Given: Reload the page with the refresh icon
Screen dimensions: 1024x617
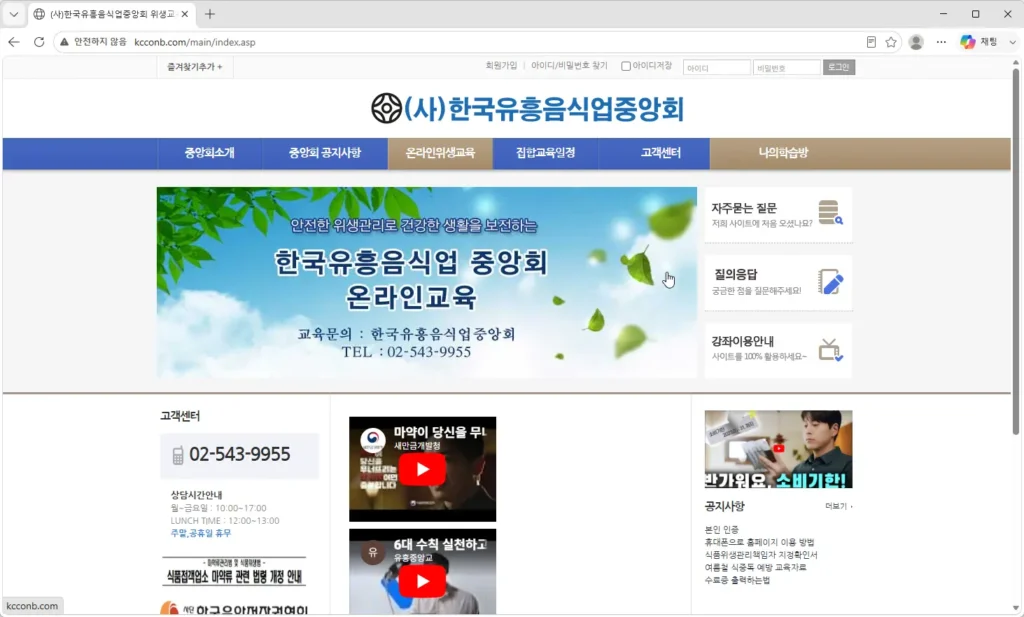Looking at the screenshot, I should 39,42.
